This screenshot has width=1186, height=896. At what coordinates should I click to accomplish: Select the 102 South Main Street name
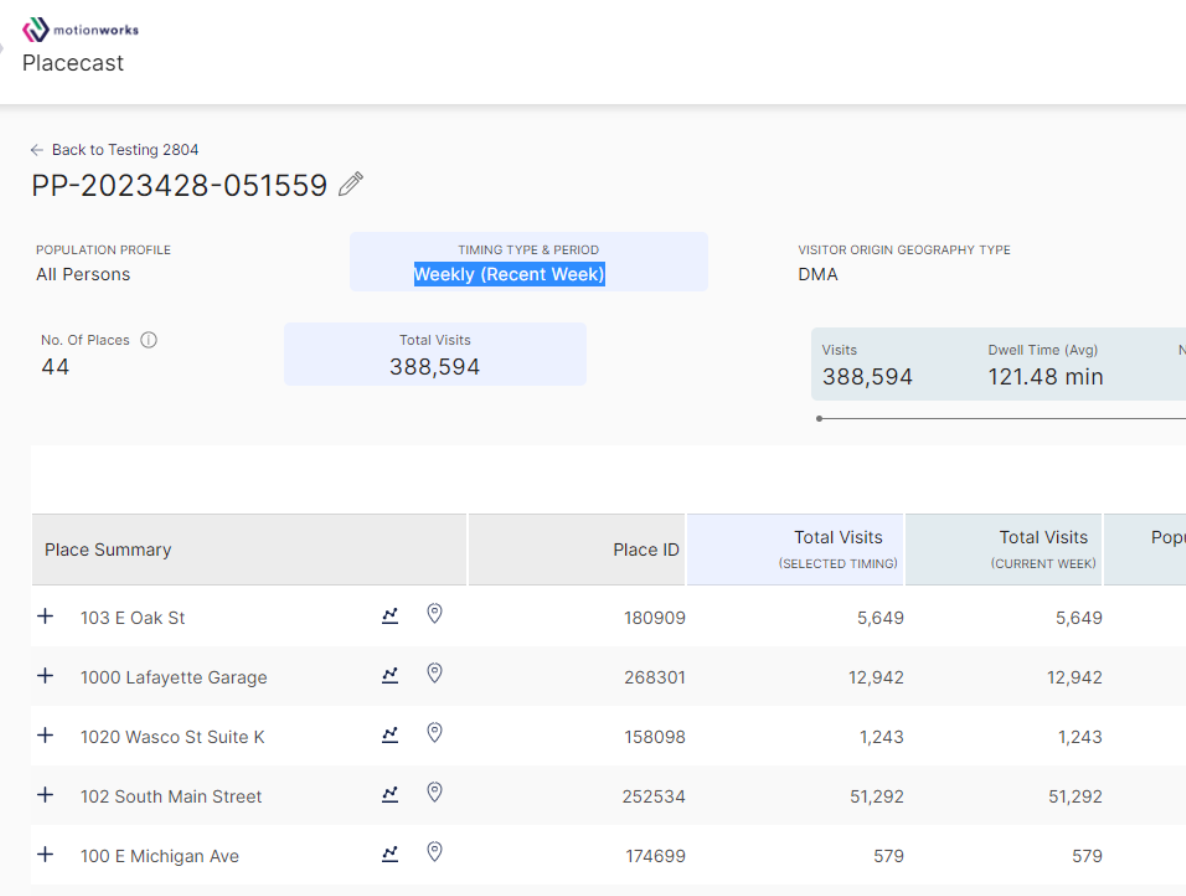[x=171, y=796]
